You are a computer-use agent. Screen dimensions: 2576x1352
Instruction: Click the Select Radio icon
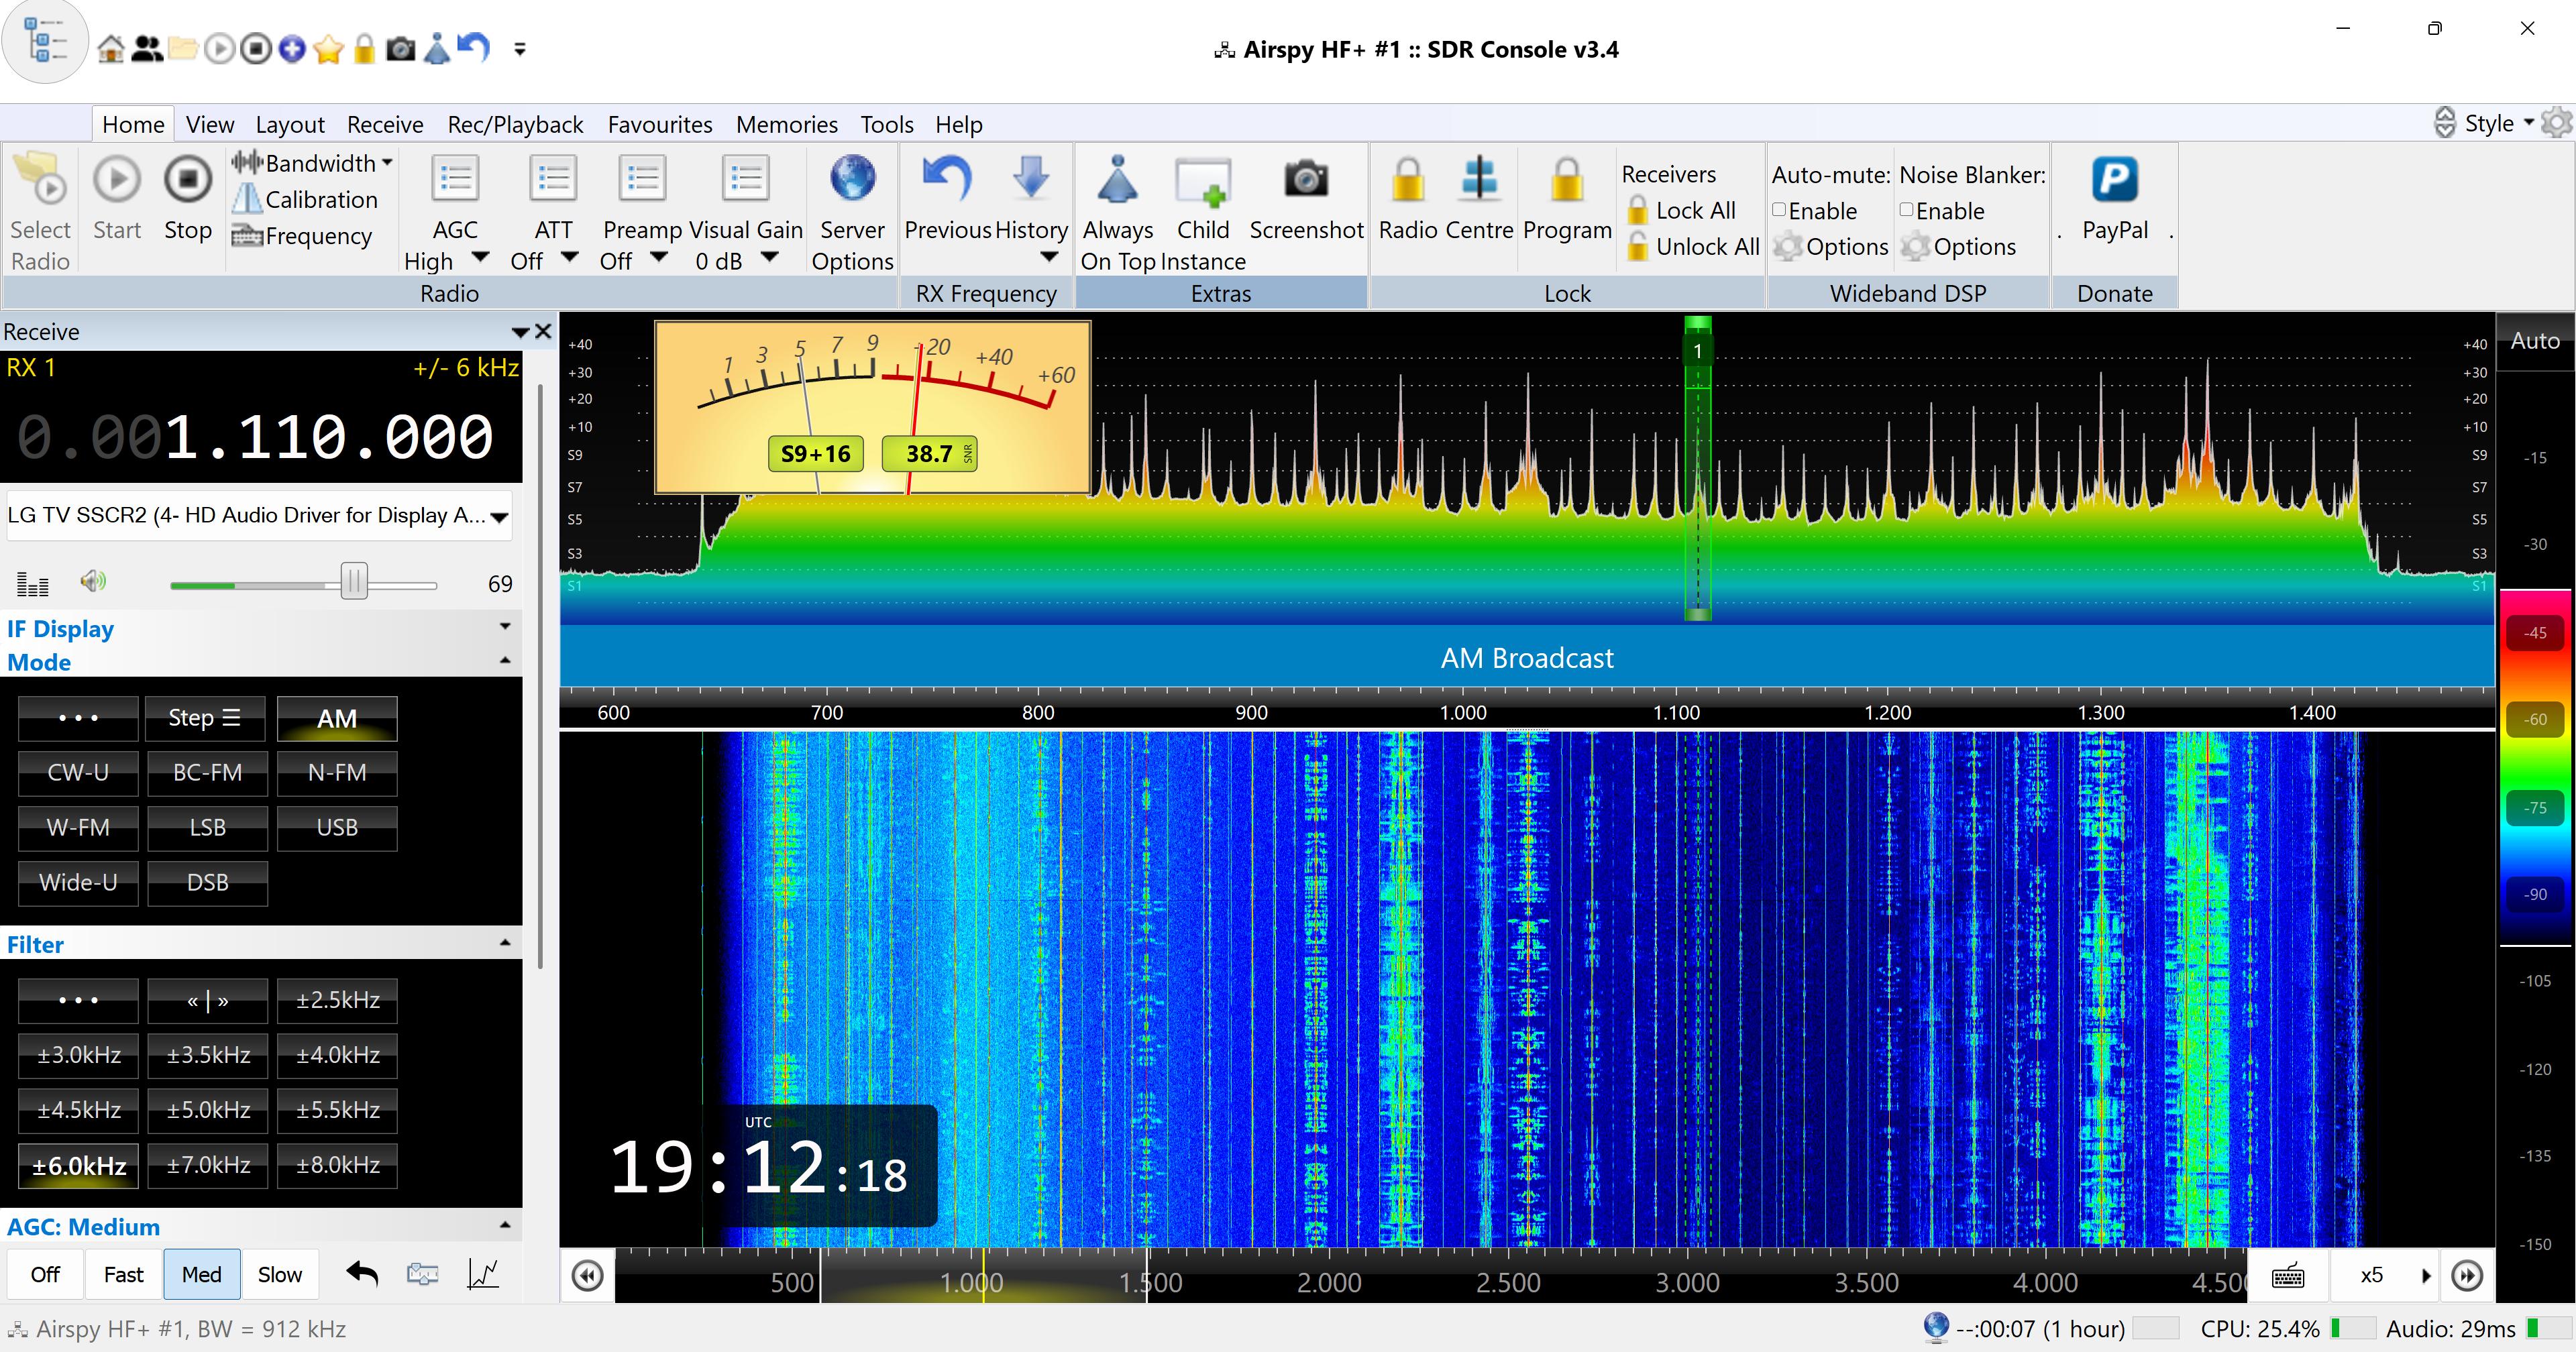coord(40,179)
